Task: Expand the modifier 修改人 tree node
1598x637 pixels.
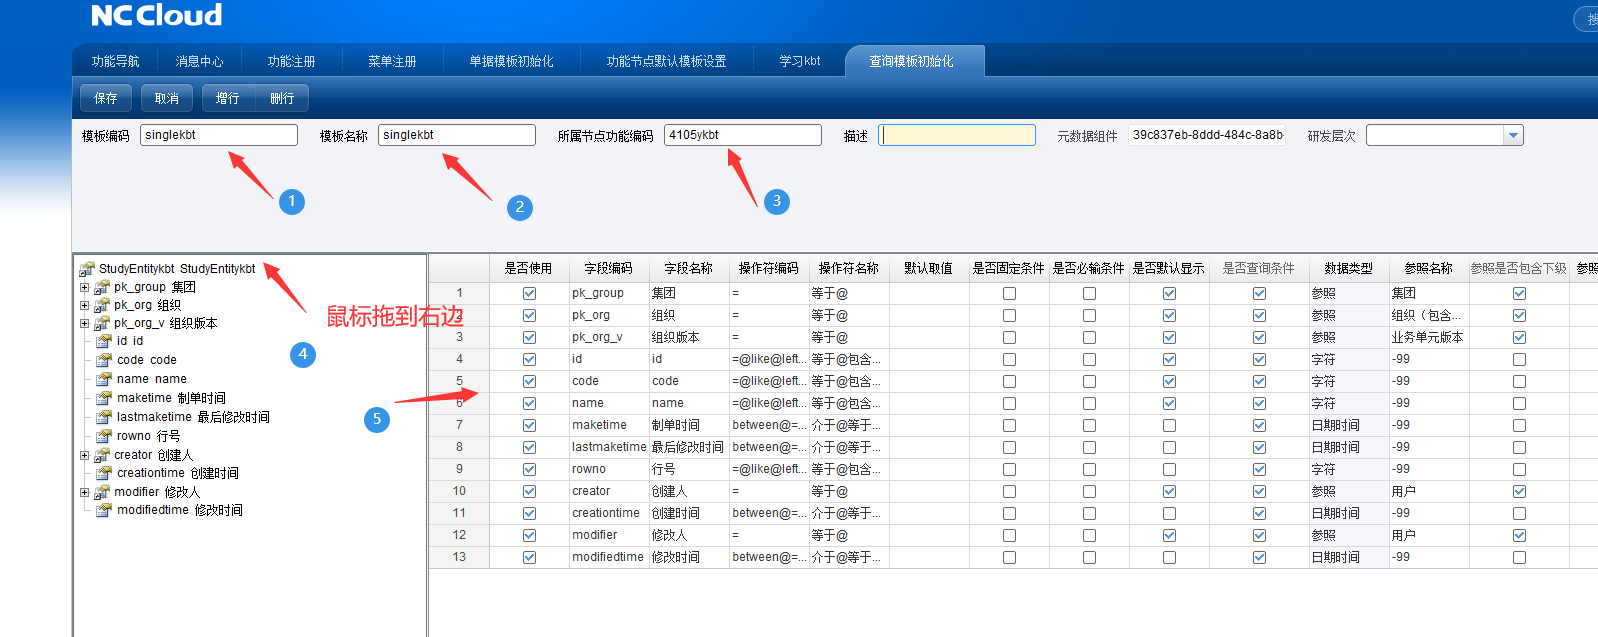Action: tap(85, 492)
